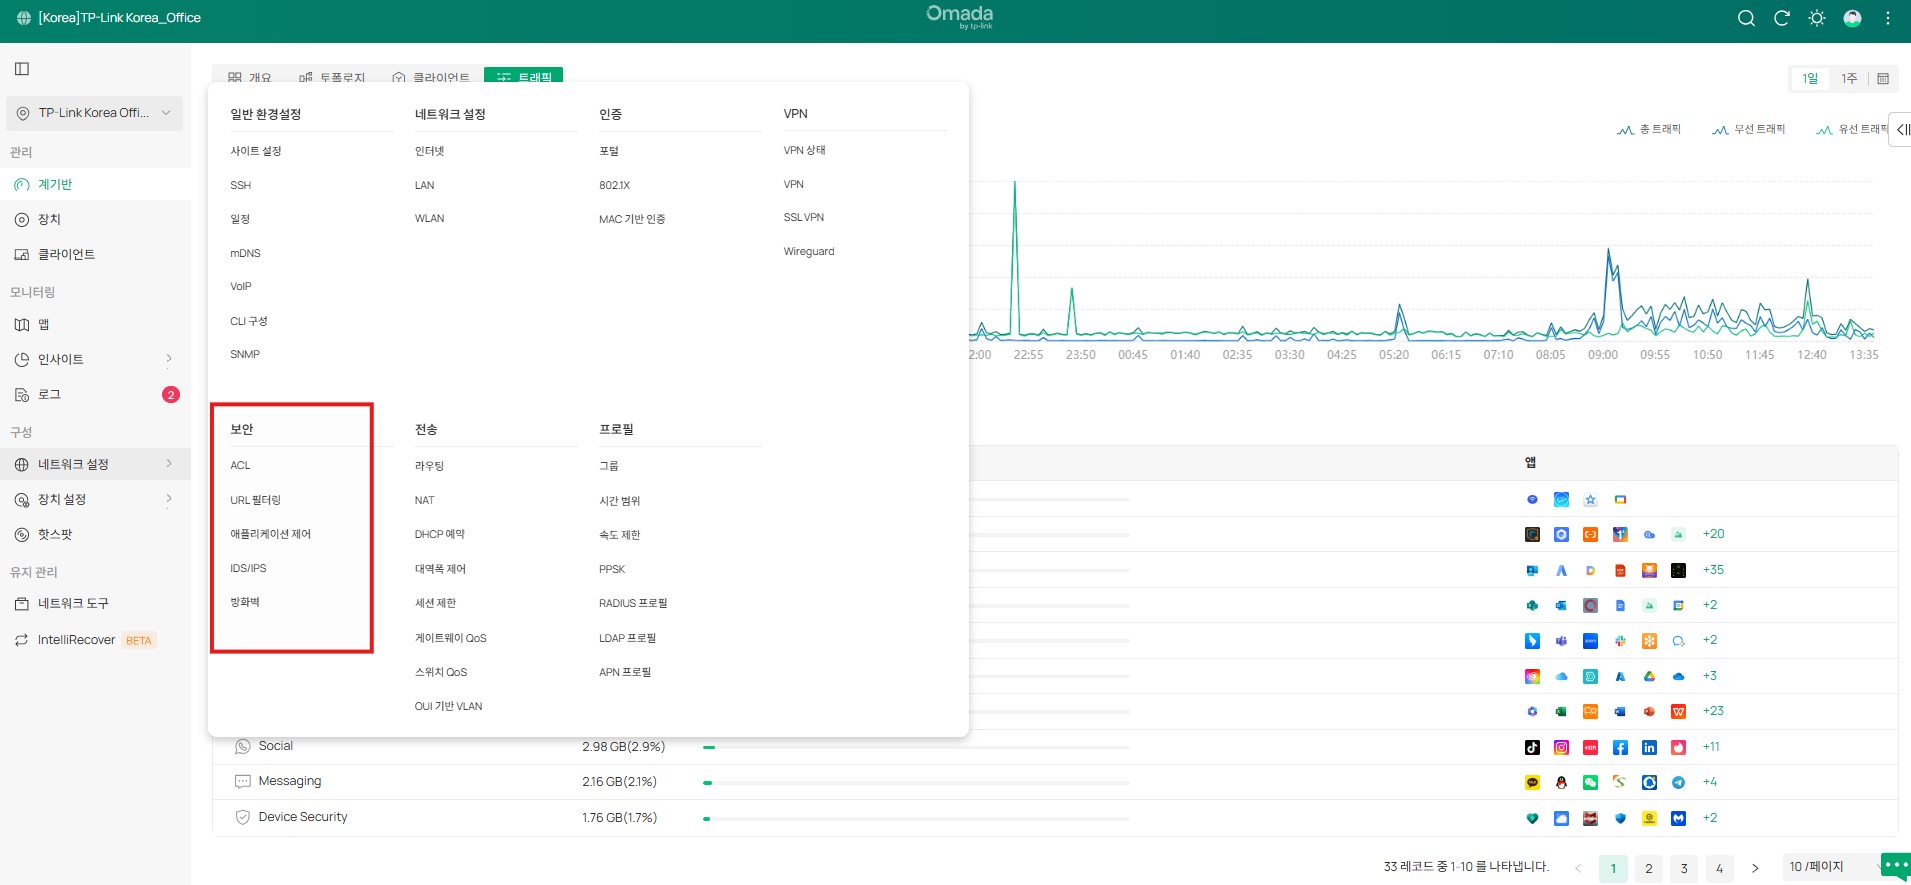Open the TP-Link Korea Office site dropdown

94,113
